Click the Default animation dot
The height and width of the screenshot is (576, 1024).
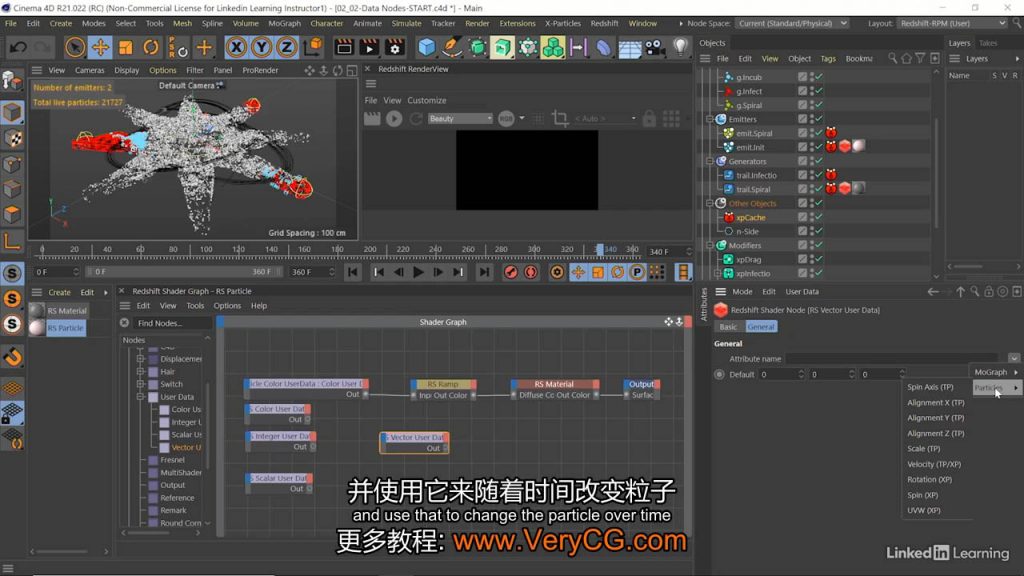pos(719,374)
